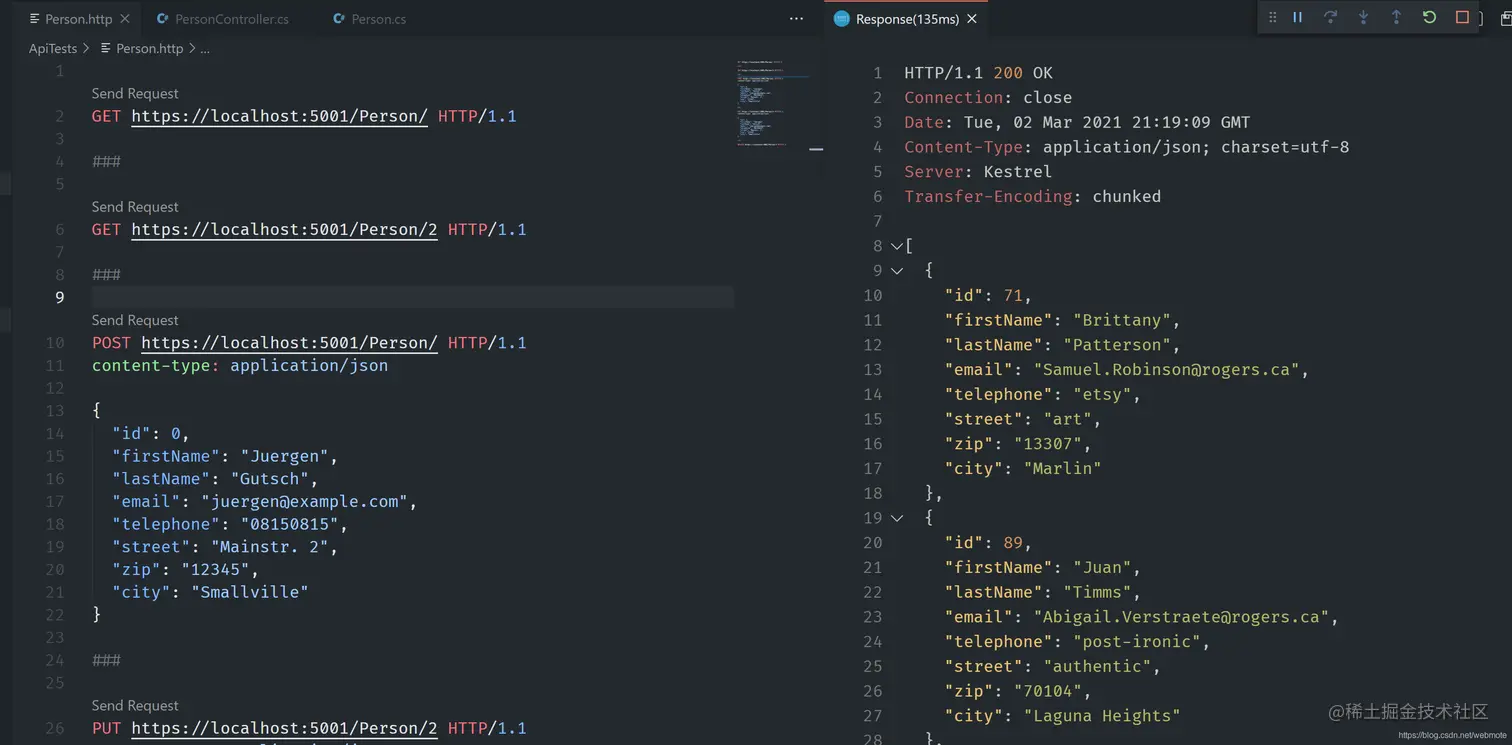Click line number 9 in Person.http

tap(59, 297)
